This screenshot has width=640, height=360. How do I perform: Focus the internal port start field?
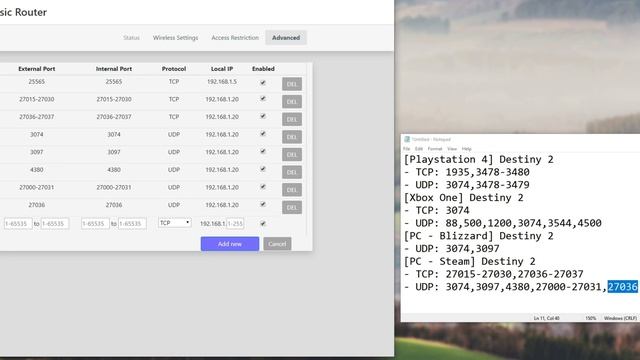point(95,224)
